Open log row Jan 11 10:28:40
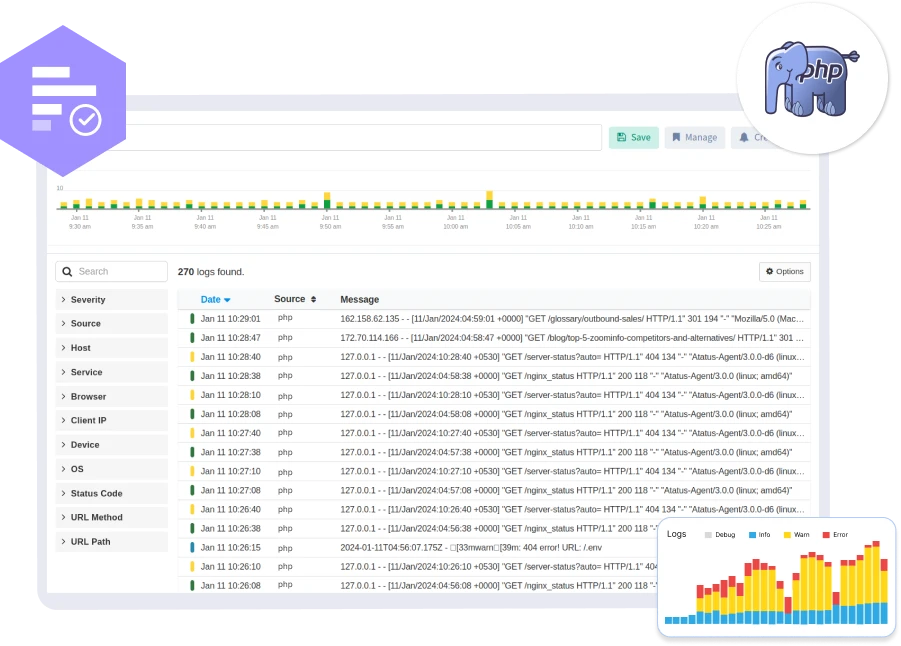The height and width of the screenshot is (646, 901). click(494, 357)
